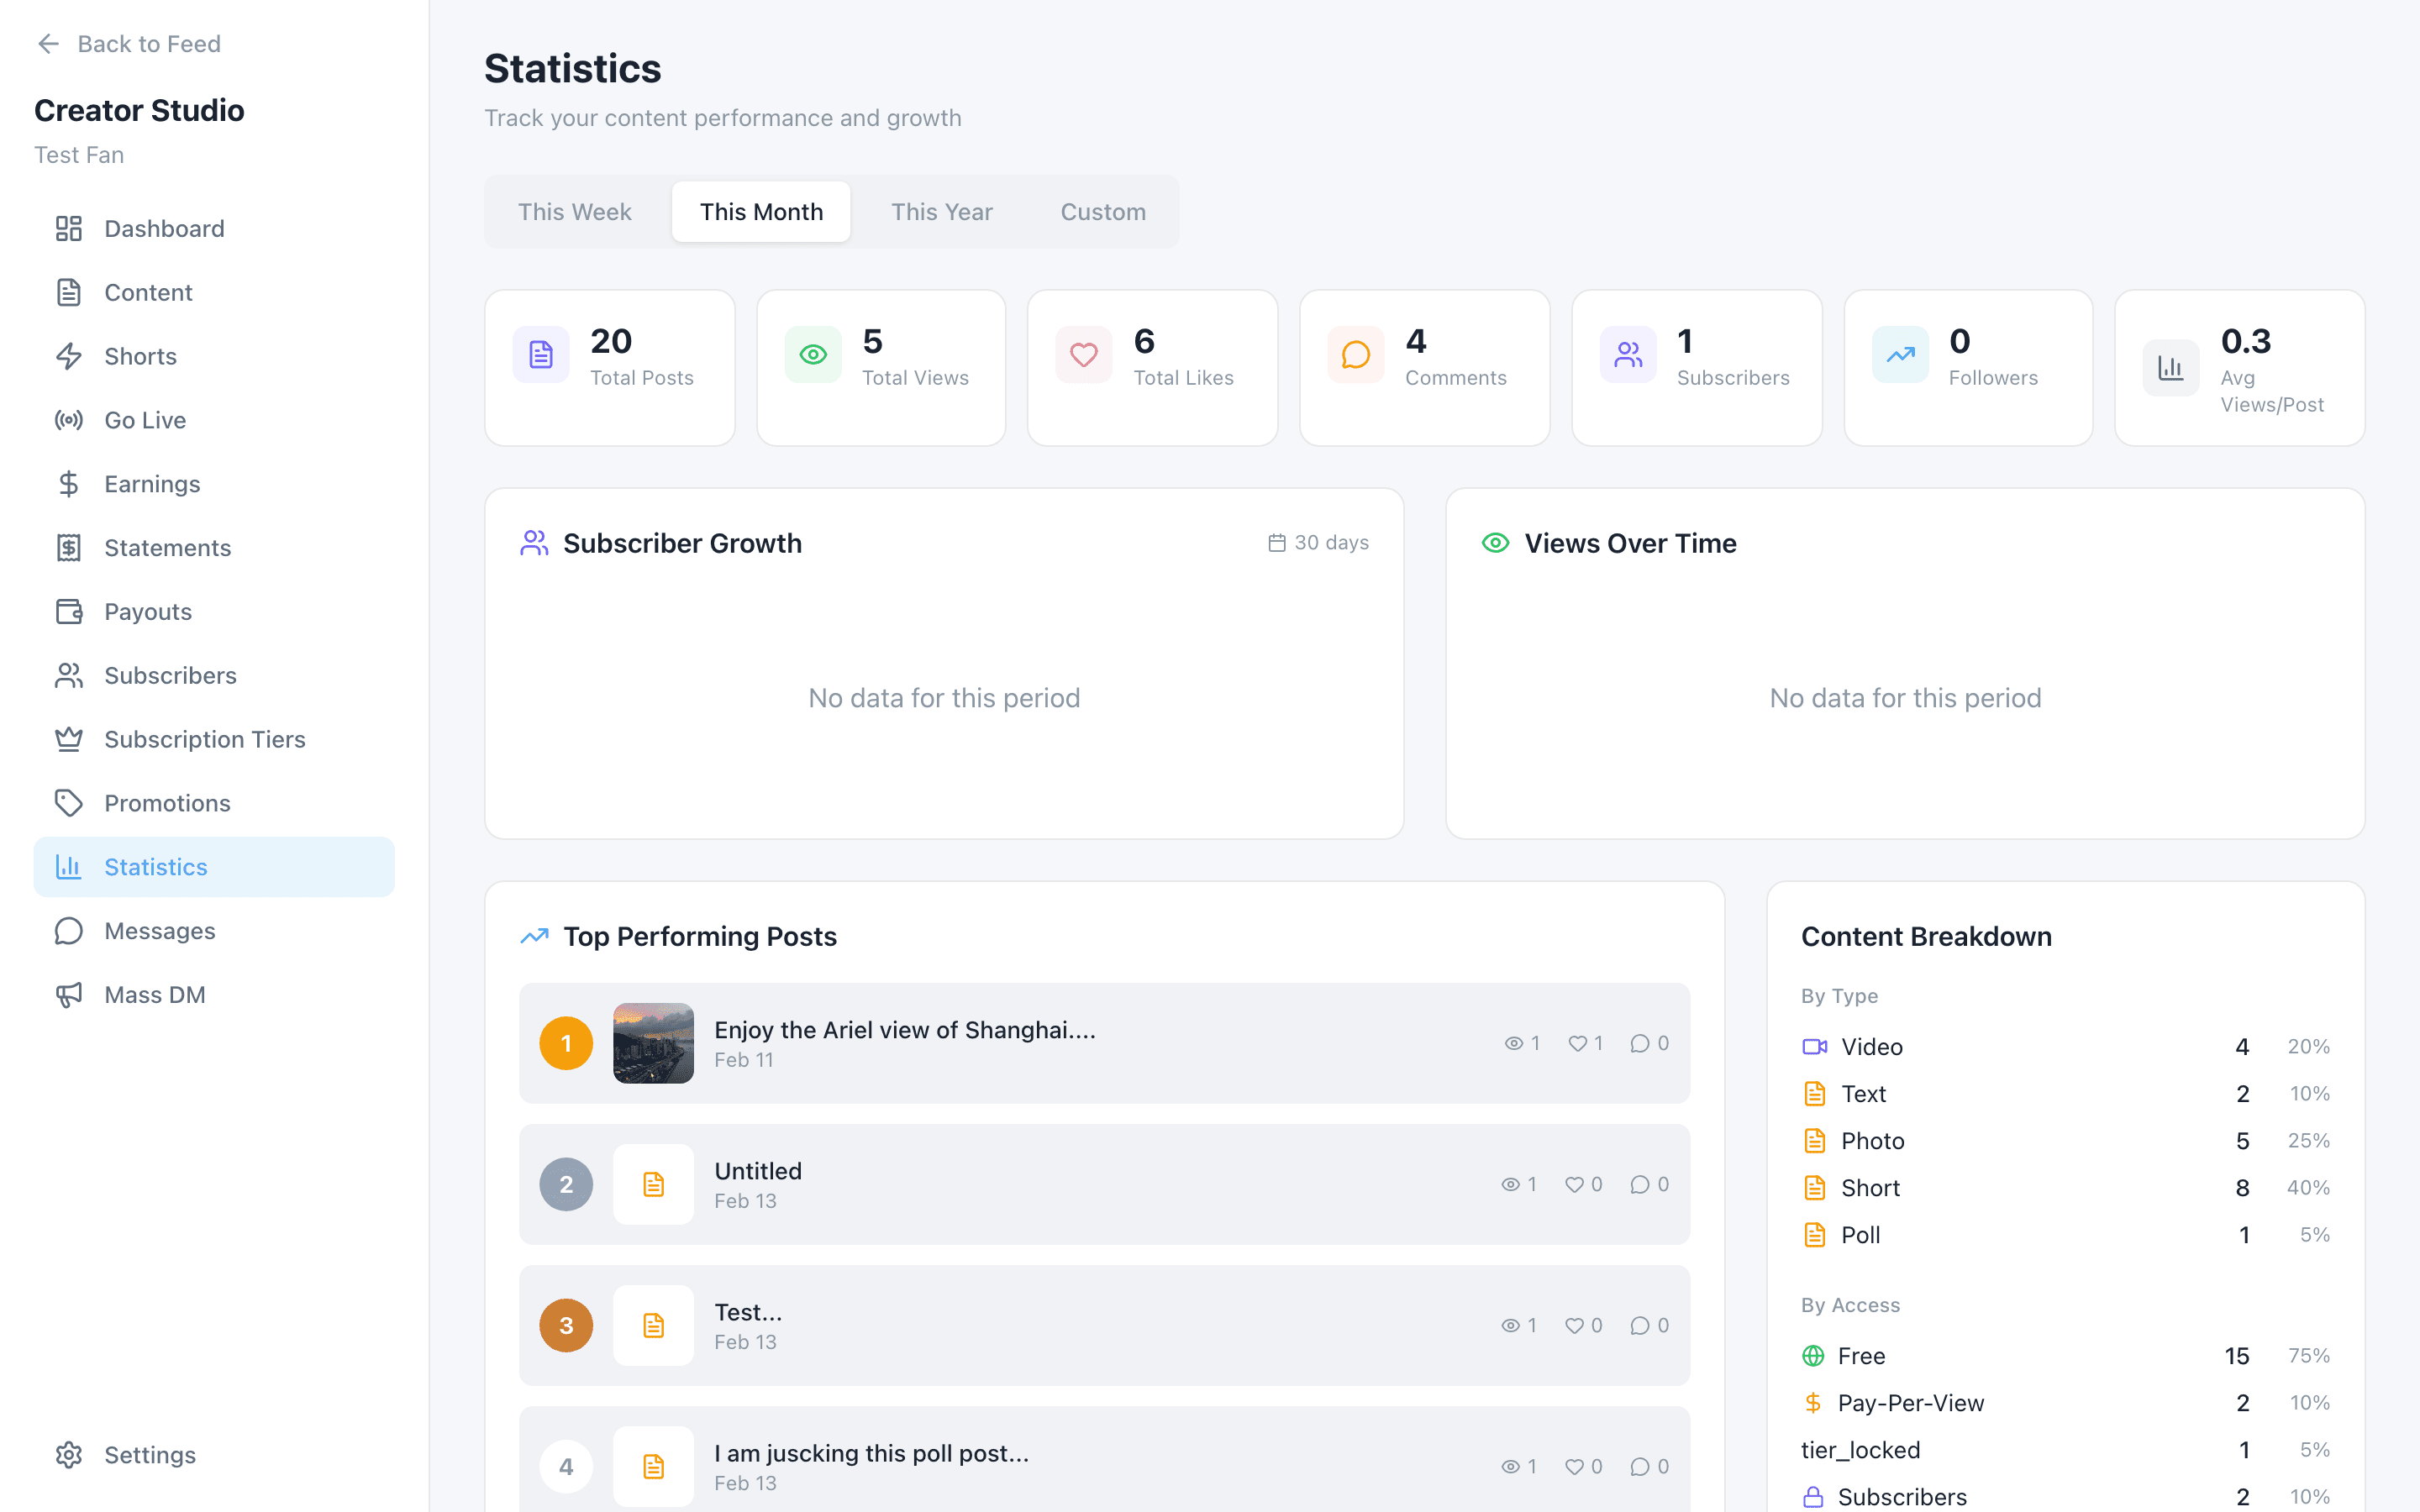Switch to the This Year tab
The width and height of the screenshot is (2420, 1512).
click(x=941, y=212)
